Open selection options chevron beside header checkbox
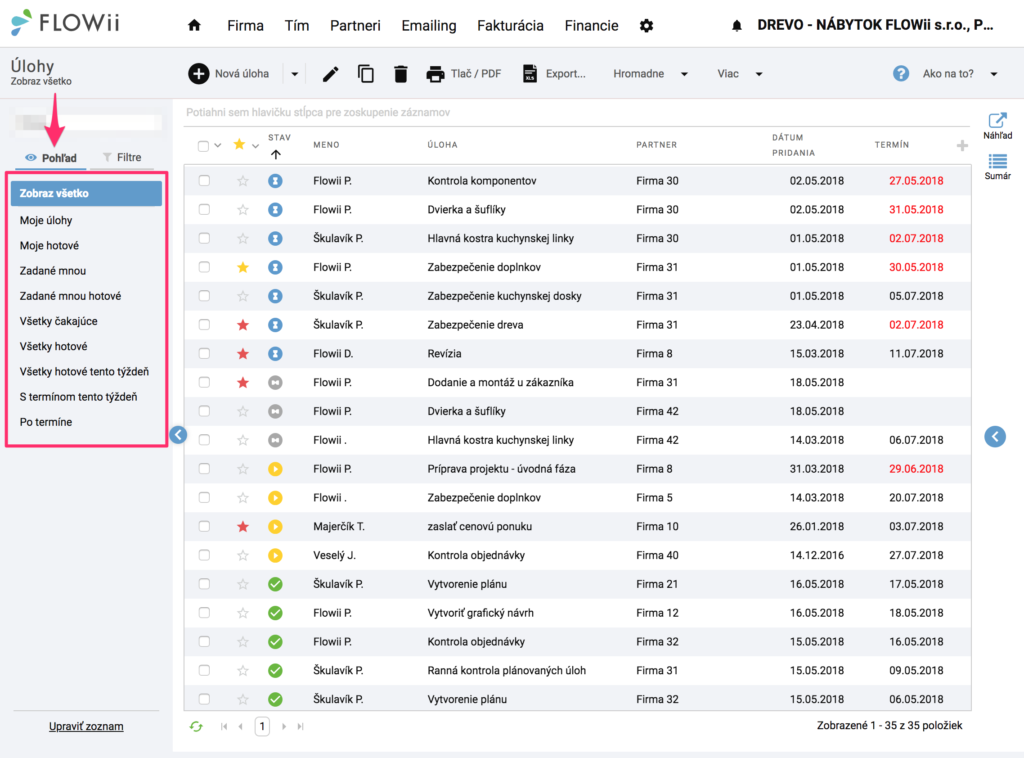 click(x=218, y=146)
